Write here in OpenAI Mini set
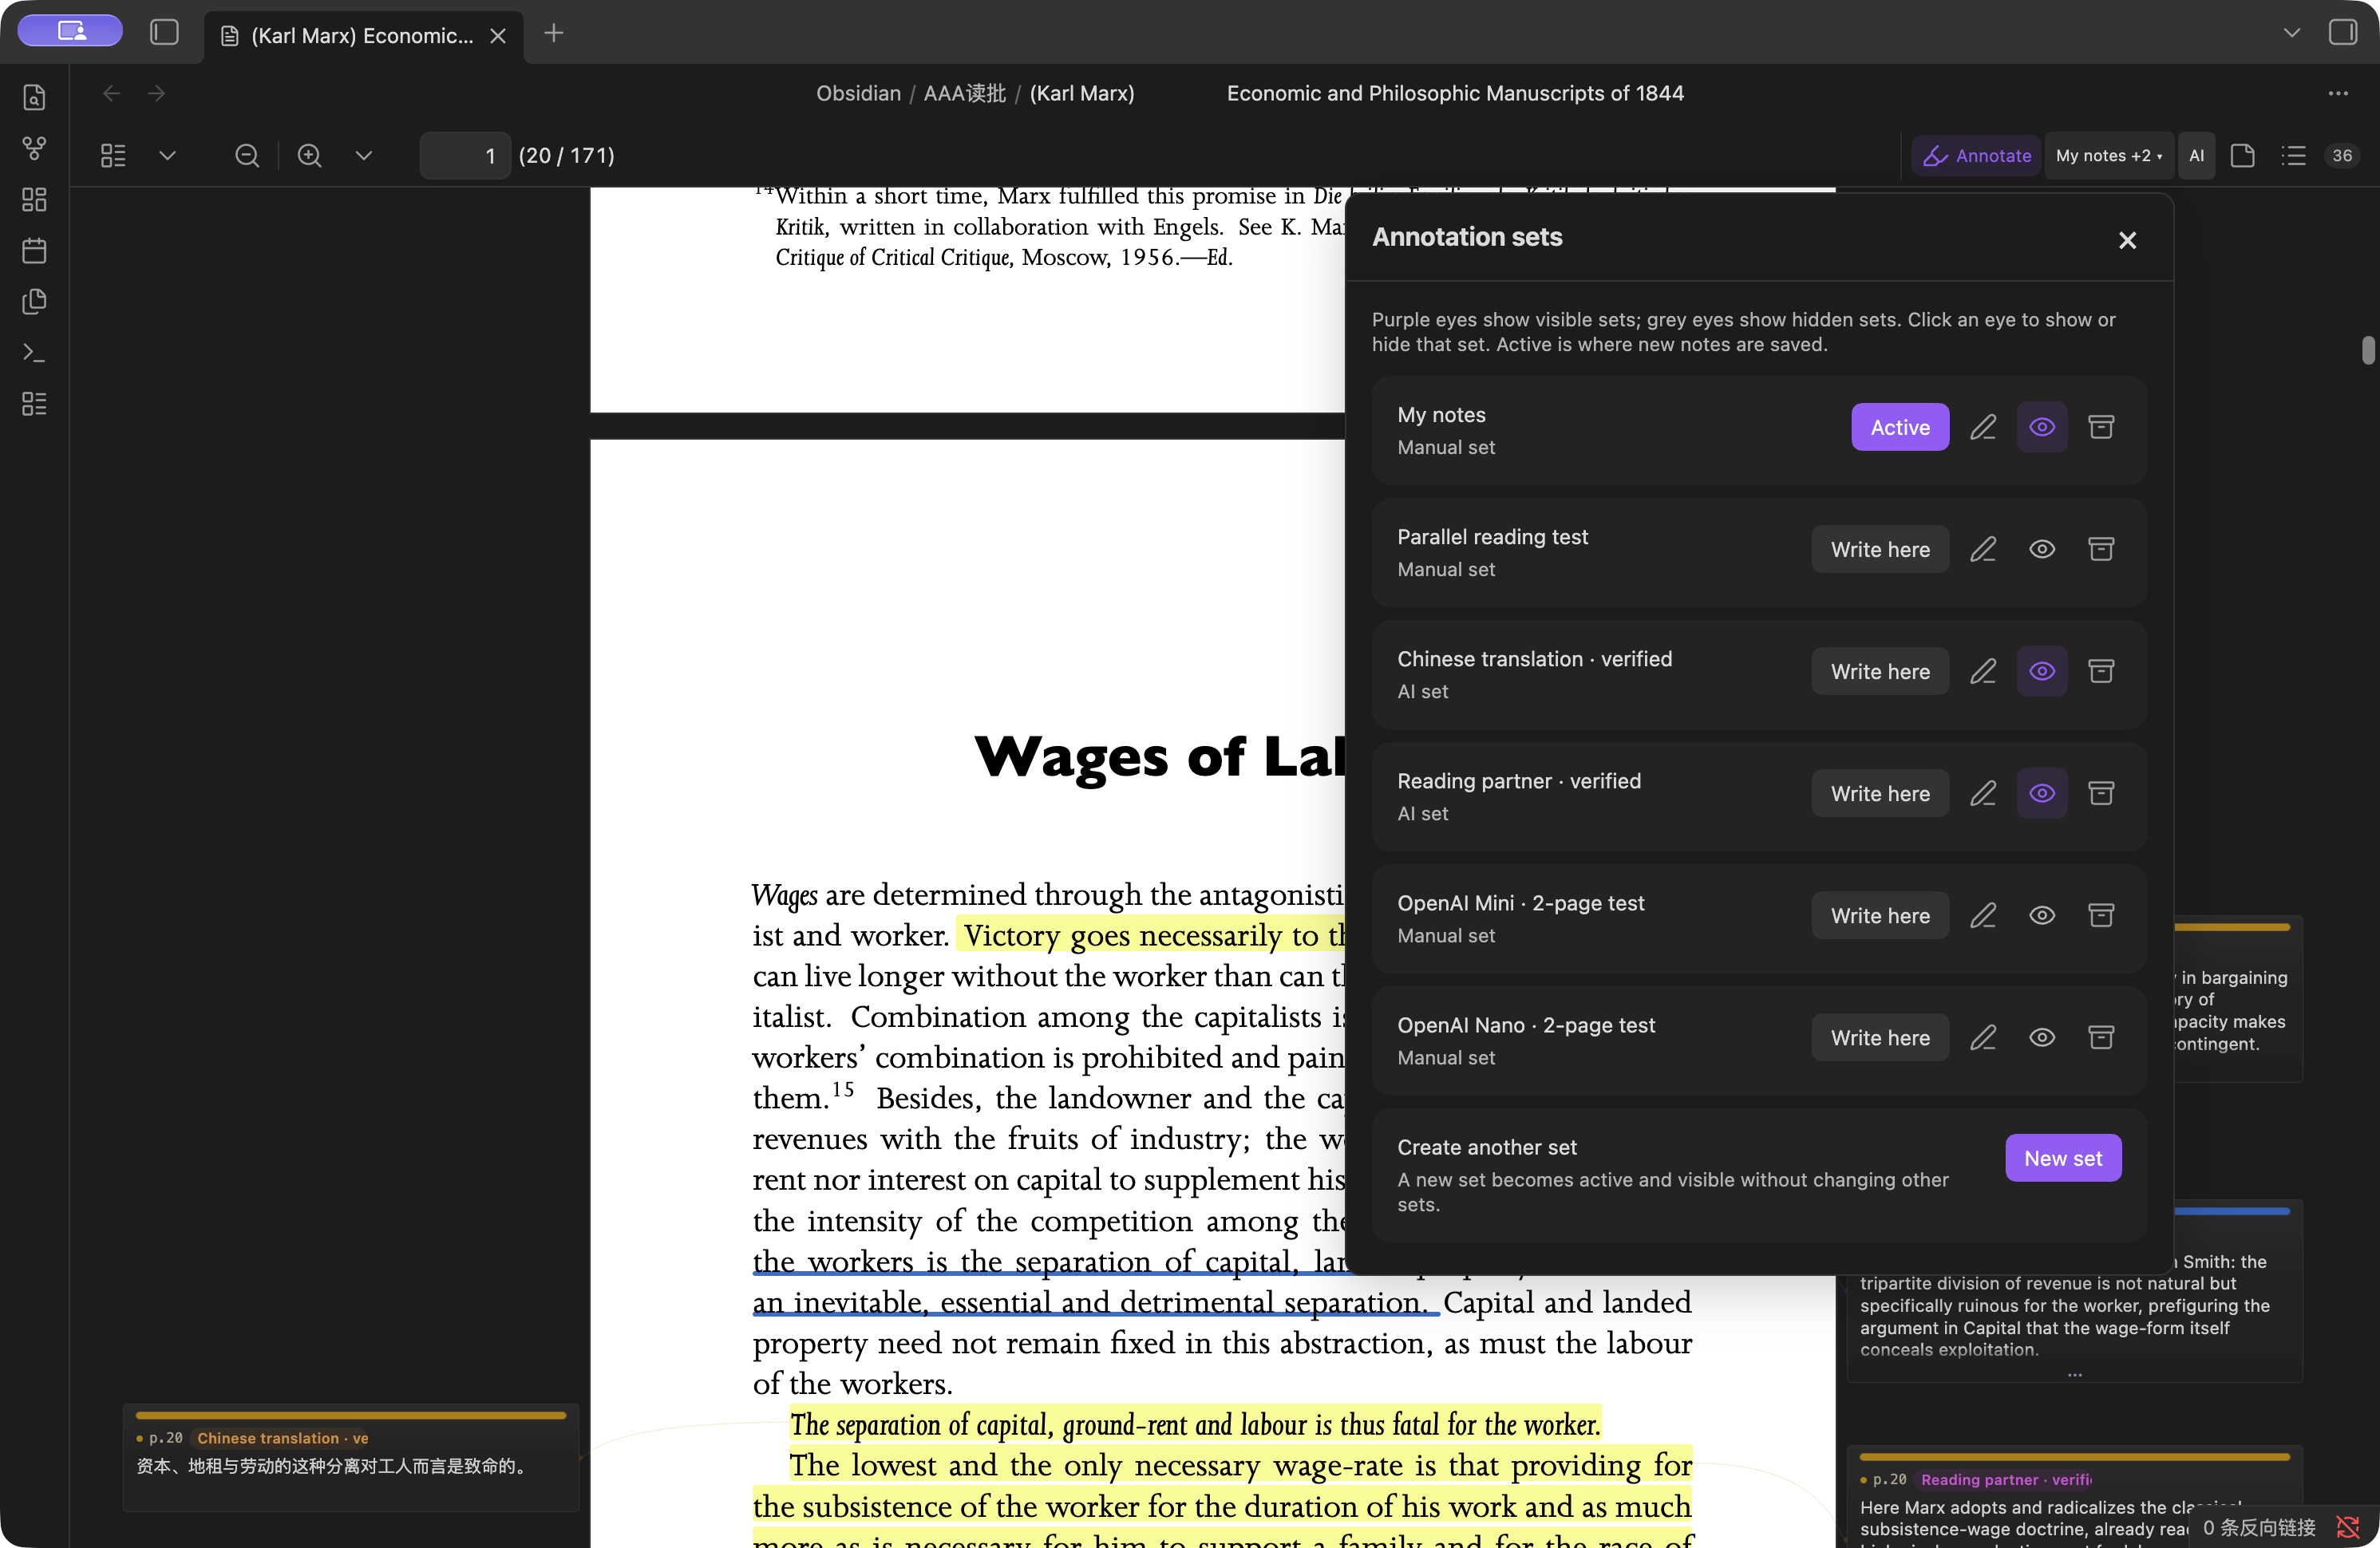 (x=1880, y=915)
